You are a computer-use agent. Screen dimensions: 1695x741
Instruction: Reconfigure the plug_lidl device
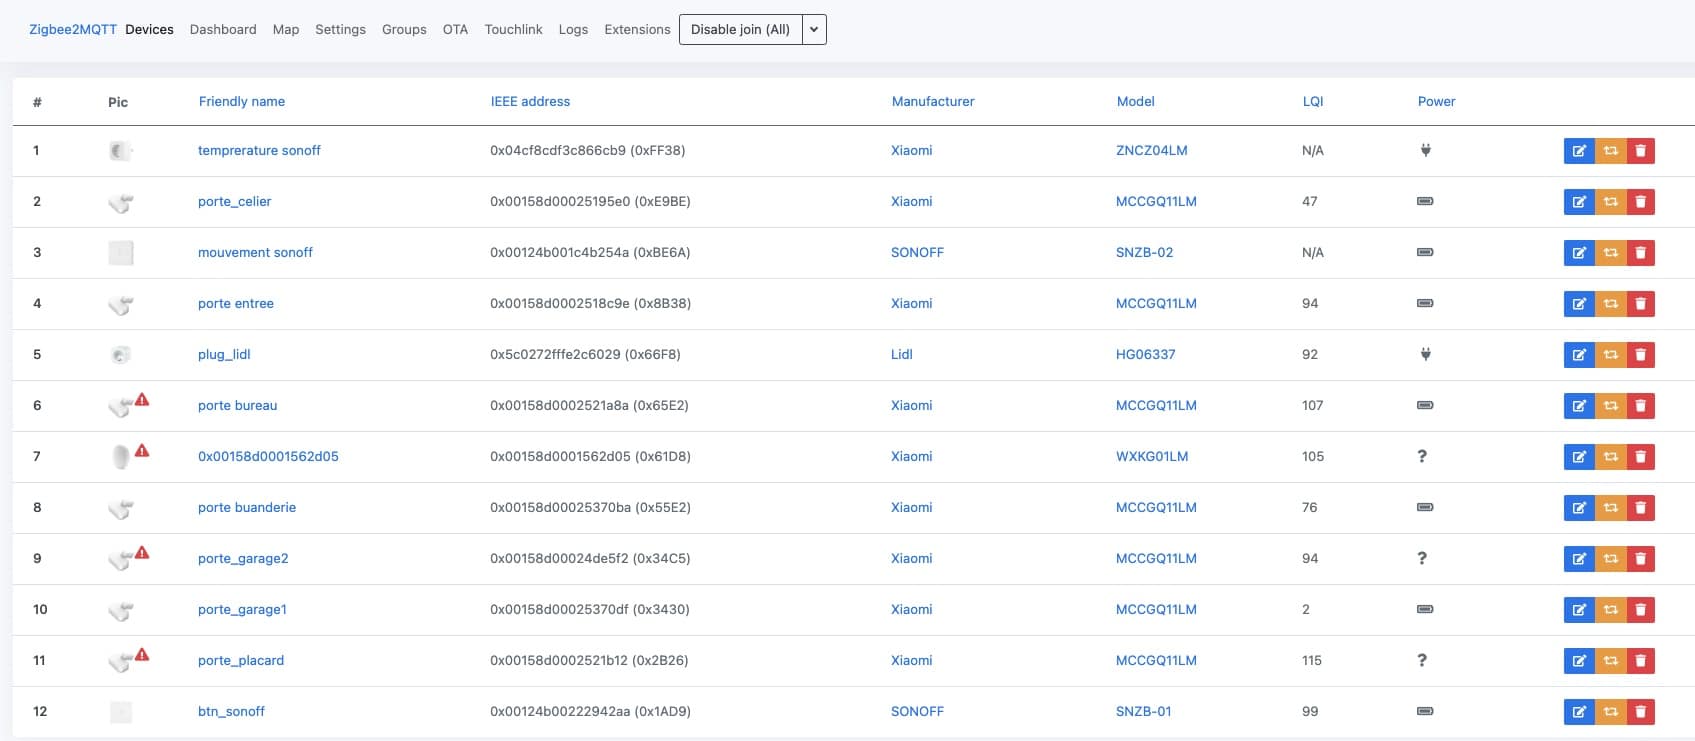coord(1611,355)
